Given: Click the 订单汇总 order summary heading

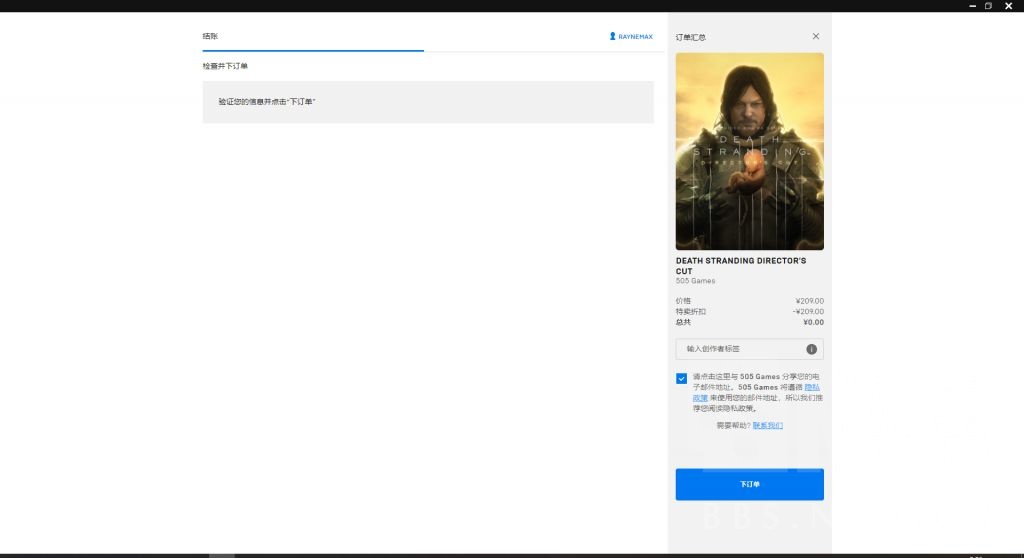Looking at the screenshot, I should point(690,37).
